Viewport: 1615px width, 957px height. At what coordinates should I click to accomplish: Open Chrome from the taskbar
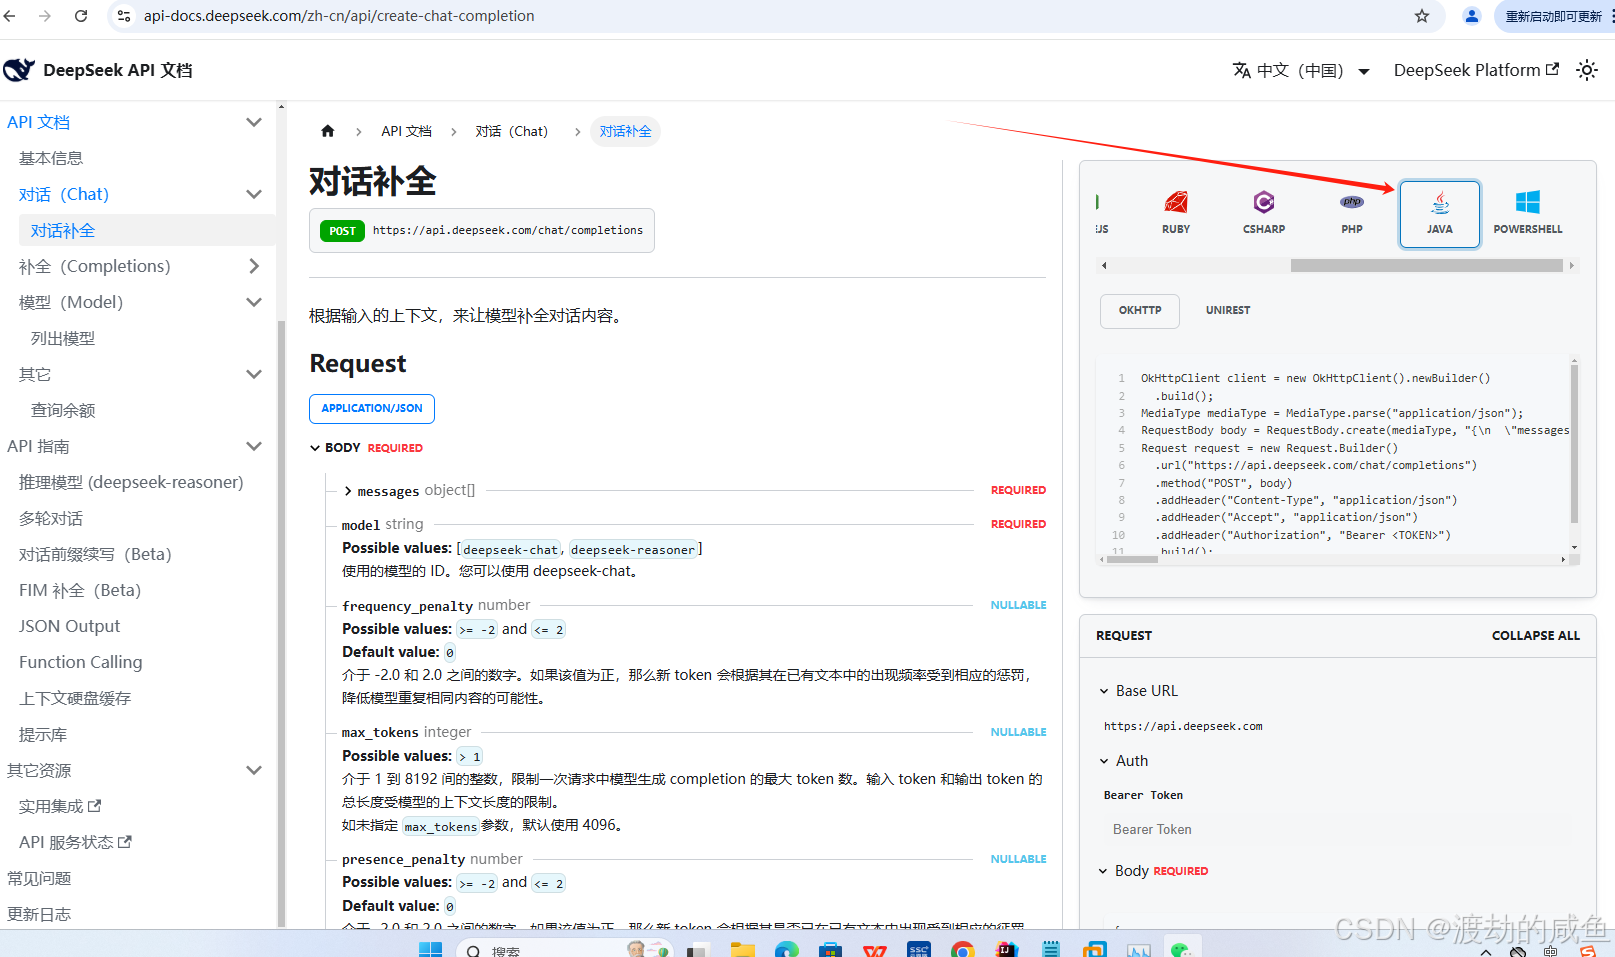coord(963,949)
